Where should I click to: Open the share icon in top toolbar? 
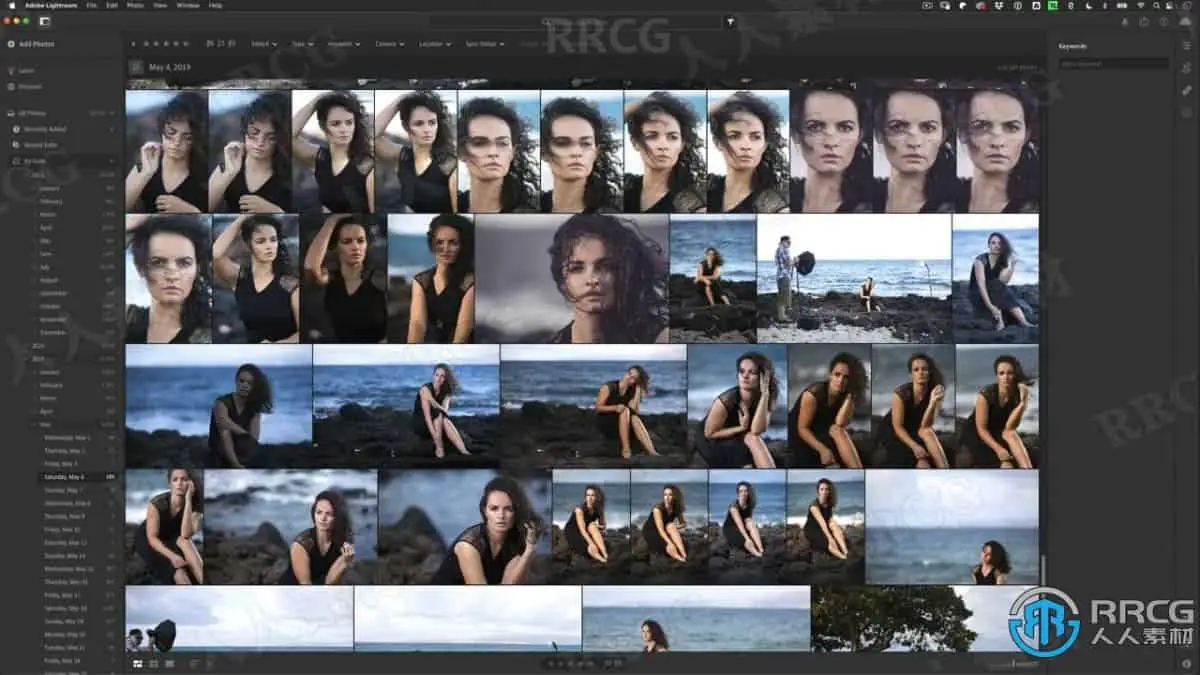(1144, 21)
